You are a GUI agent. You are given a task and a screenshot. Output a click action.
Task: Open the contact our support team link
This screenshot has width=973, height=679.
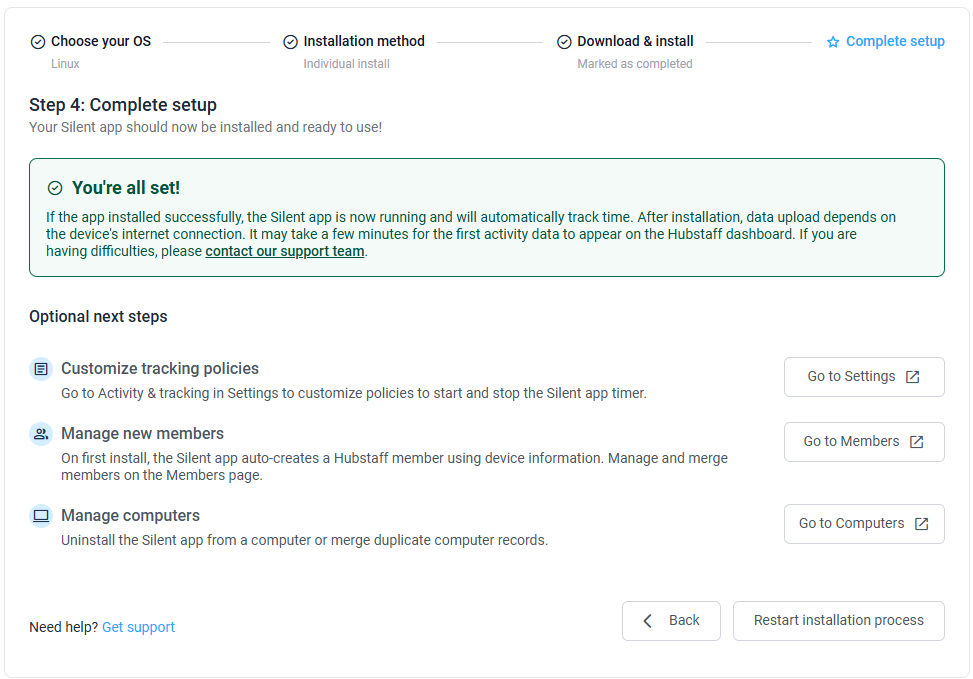[285, 251]
